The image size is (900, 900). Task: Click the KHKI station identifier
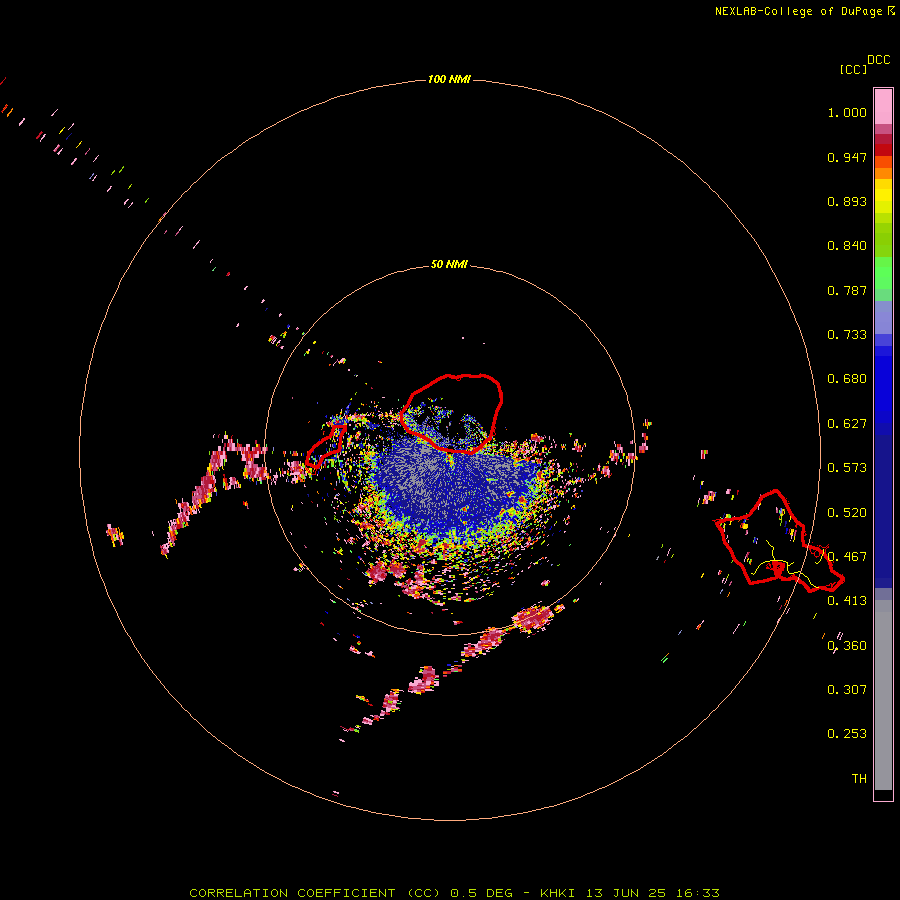coord(558,893)
